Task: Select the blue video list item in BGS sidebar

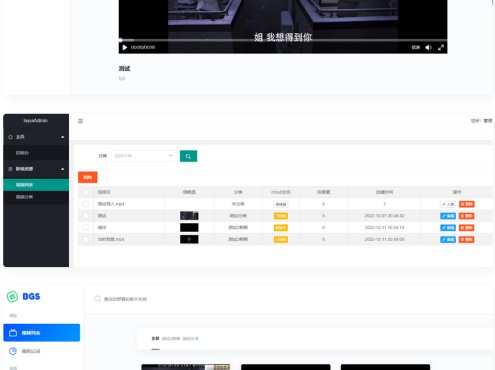Action: click(x=42, y=333)
